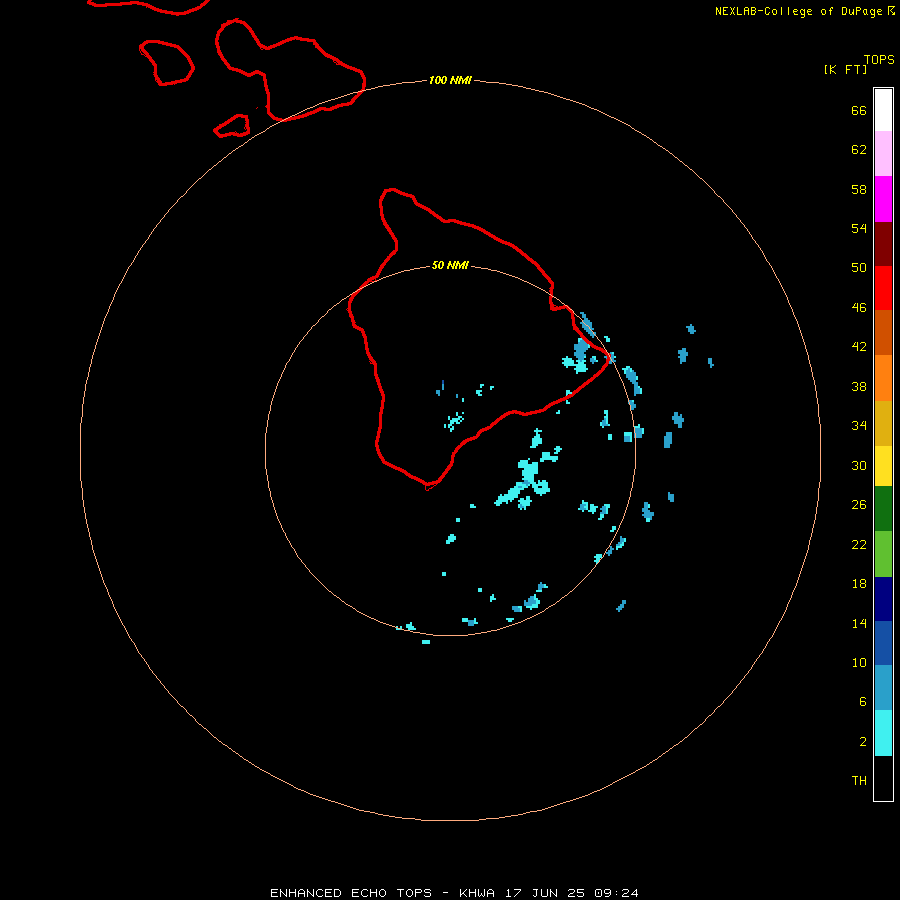Click the "TH" threshold label
This screenshot has width=900, height=900.
[859, 781]
